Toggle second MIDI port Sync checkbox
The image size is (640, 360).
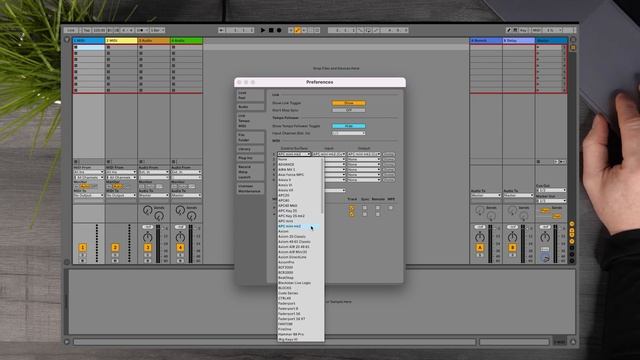[x=365, y=214]
